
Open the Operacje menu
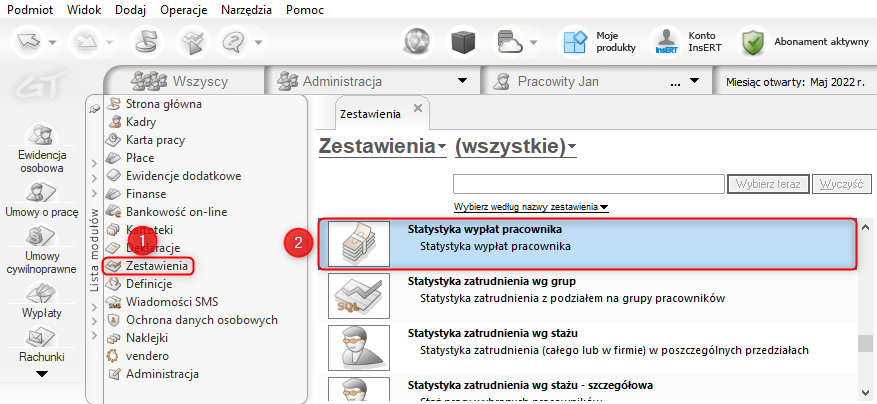(x=183, y=10)
